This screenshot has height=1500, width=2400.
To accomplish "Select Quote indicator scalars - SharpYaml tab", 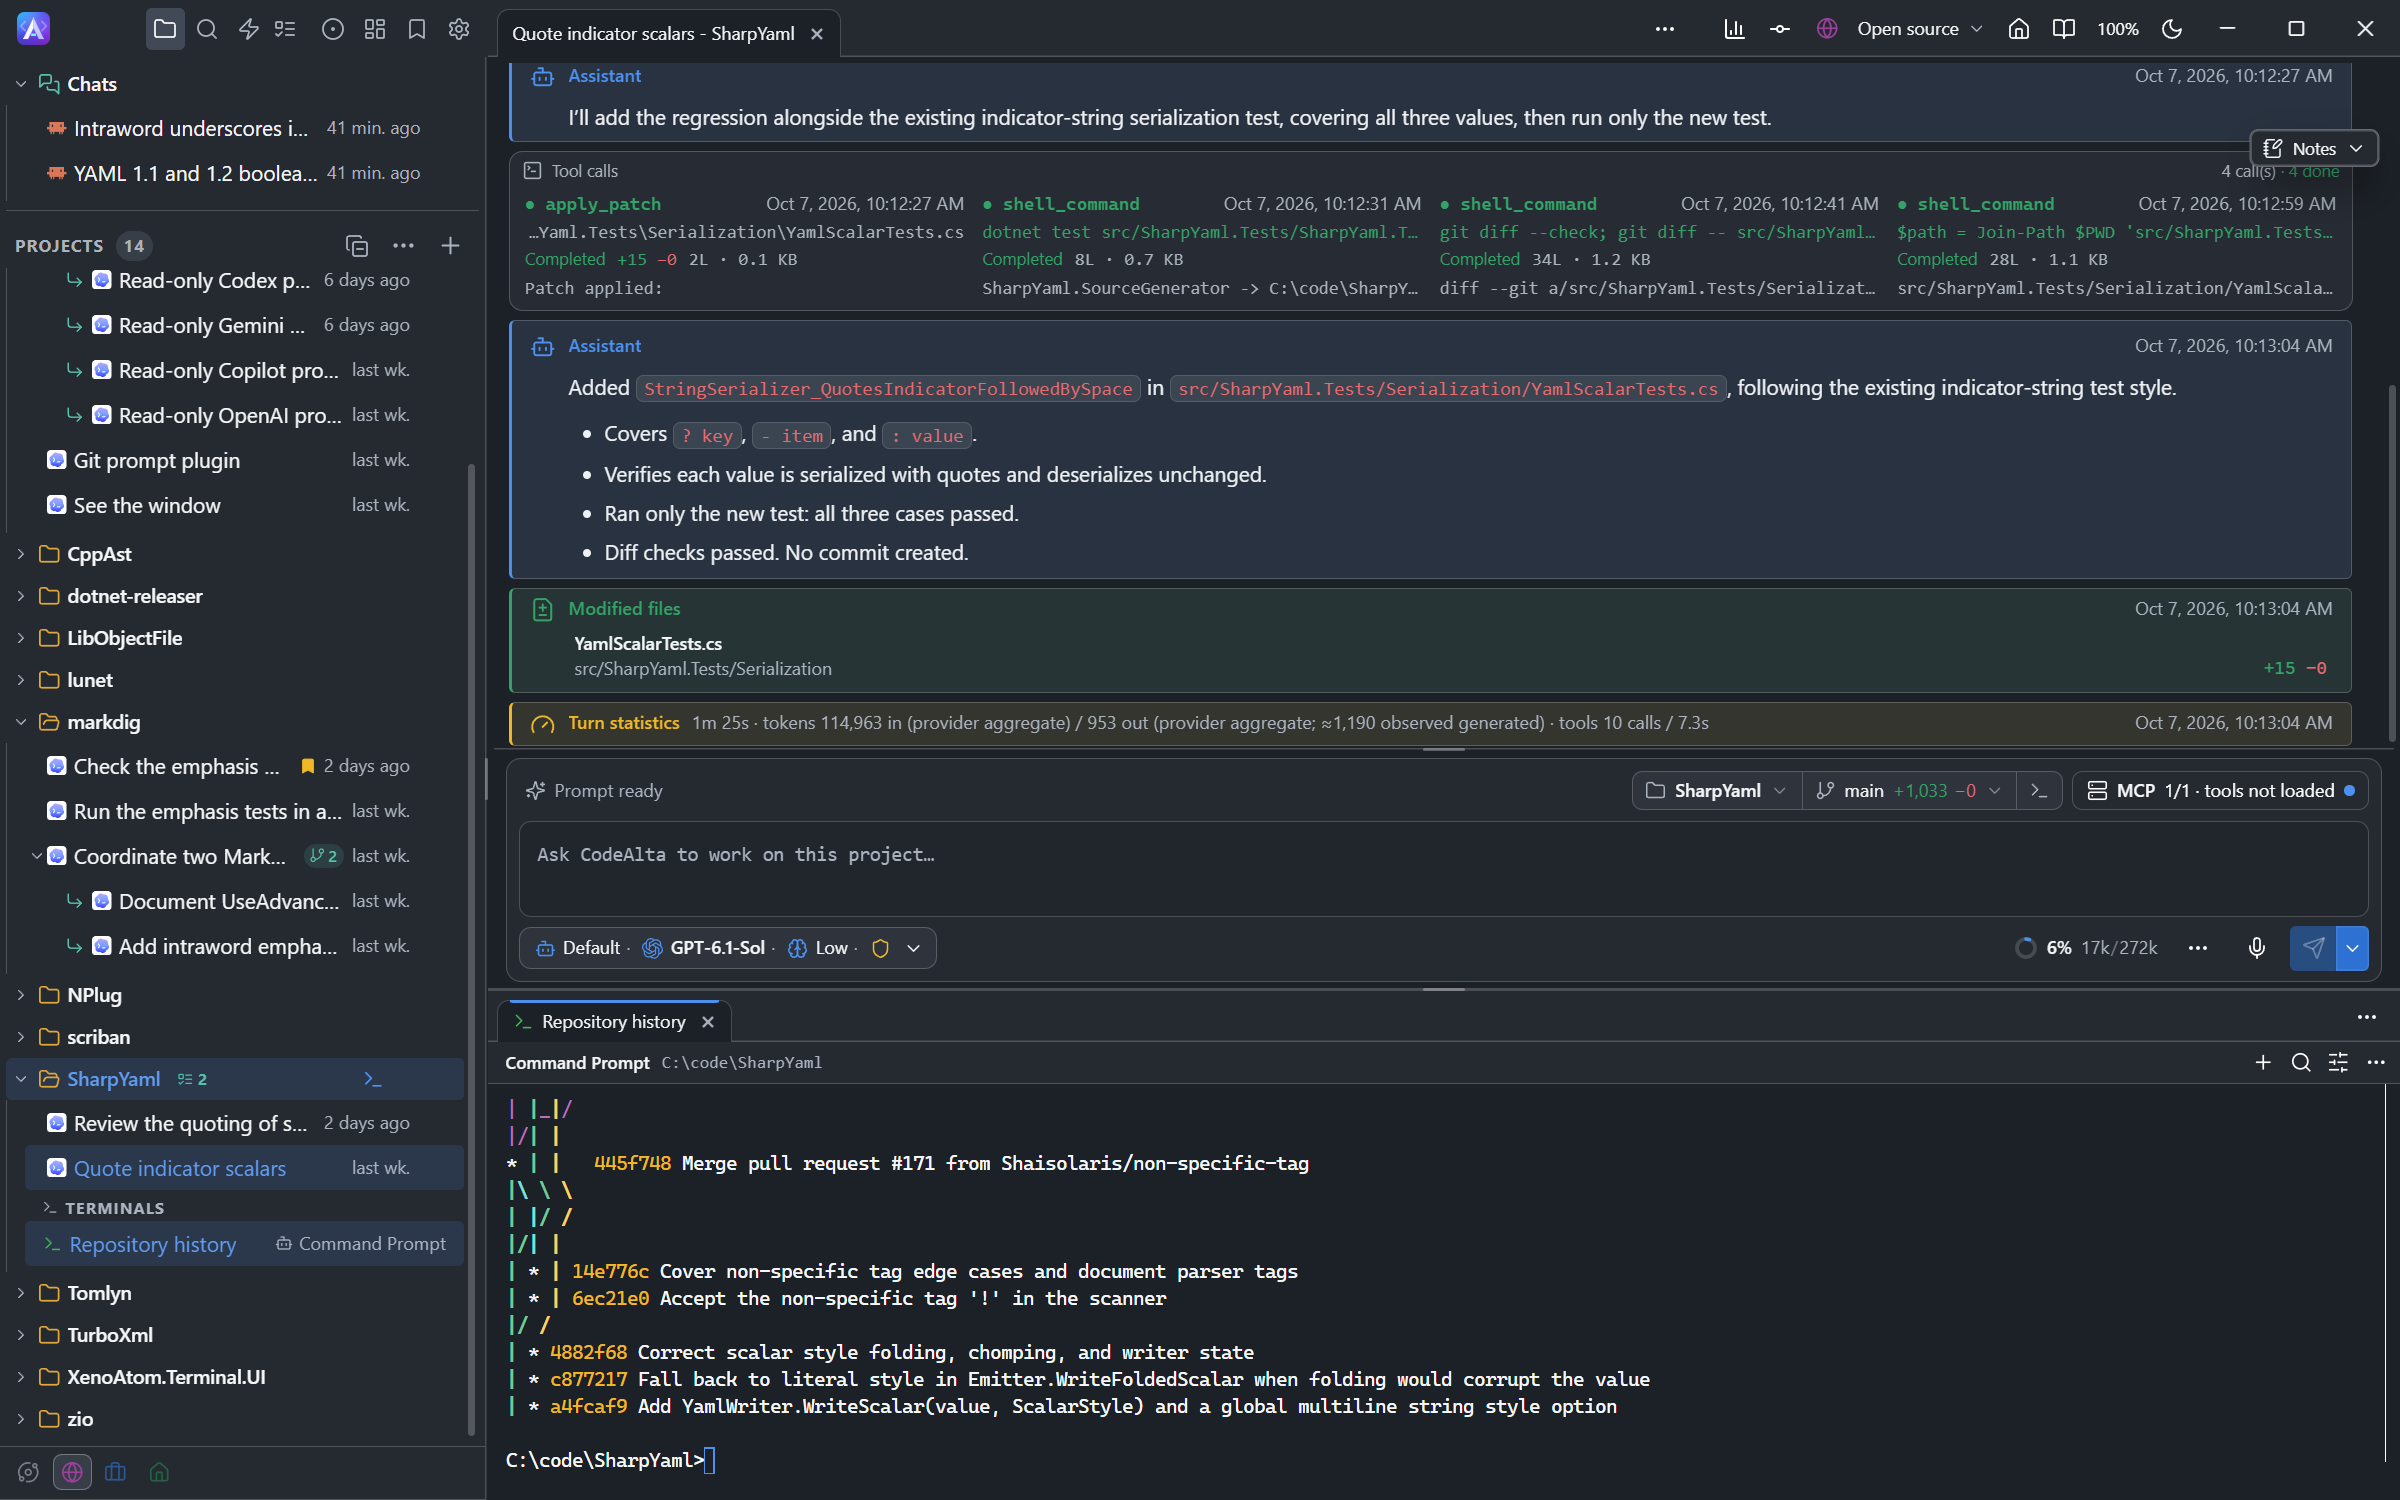I will pos(653,33).
